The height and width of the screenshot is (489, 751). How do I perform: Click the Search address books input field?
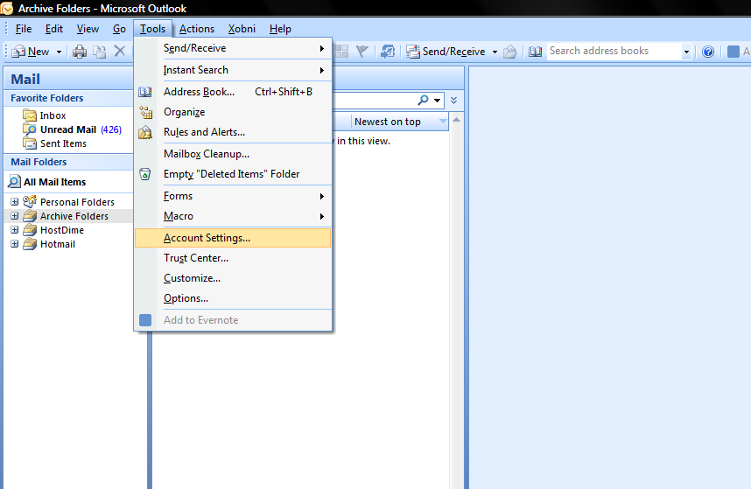tap(614, 51)
